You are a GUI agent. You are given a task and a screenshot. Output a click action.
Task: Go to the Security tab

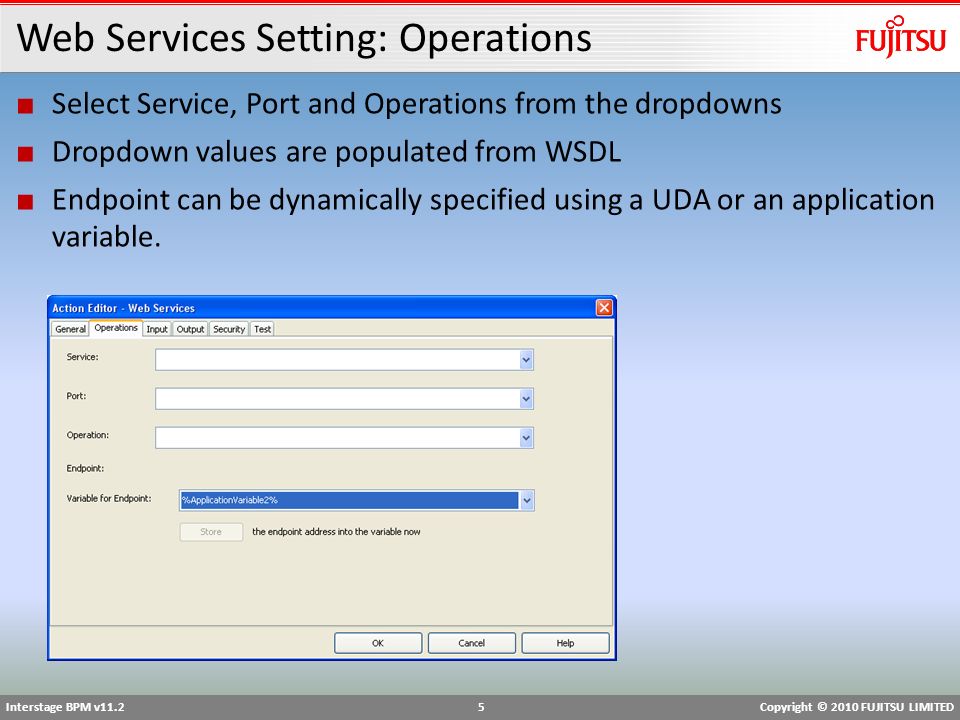(x=229, y=329)
